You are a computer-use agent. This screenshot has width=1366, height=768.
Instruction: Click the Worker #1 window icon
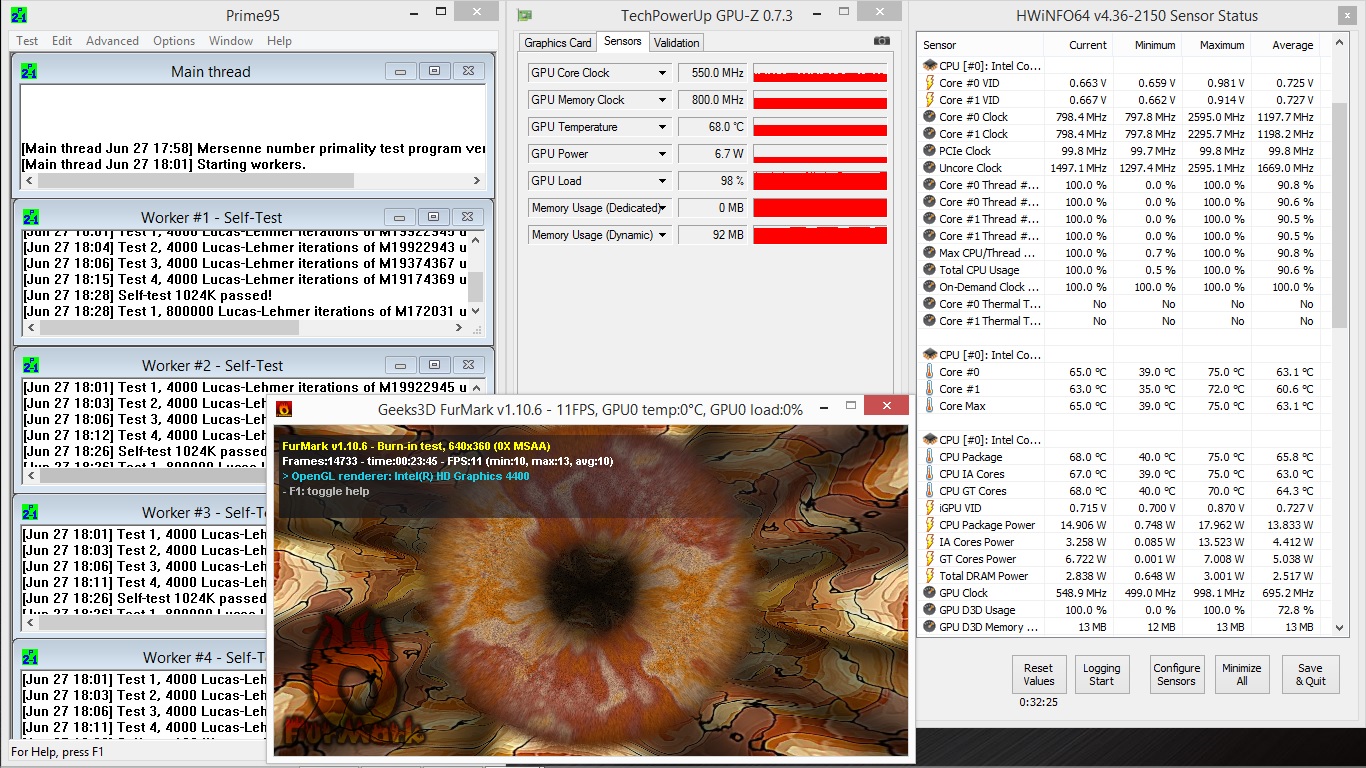click(29, 217)
